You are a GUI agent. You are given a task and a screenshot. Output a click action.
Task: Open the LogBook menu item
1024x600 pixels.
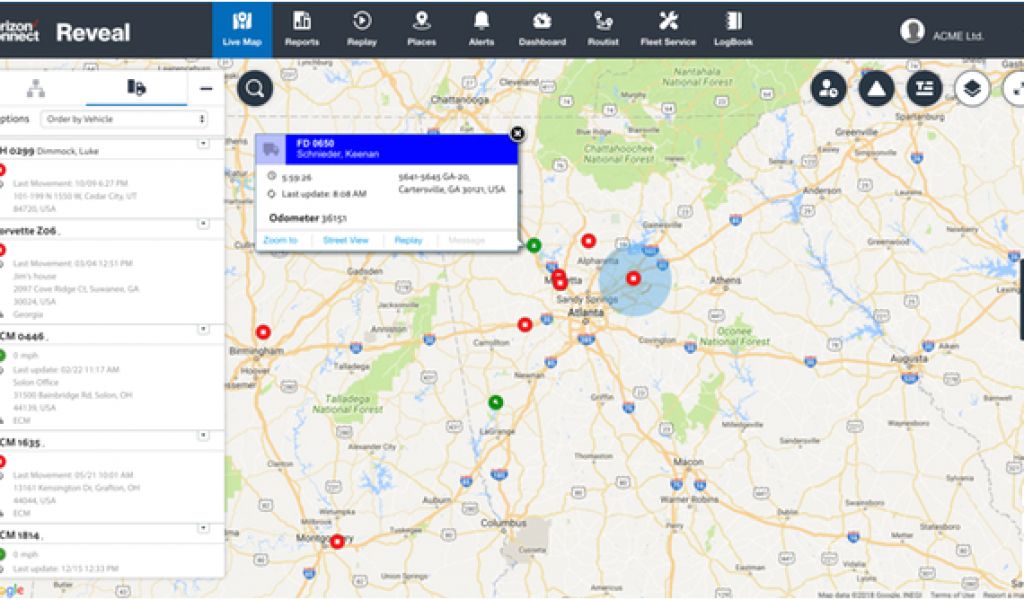click(733, 28)
